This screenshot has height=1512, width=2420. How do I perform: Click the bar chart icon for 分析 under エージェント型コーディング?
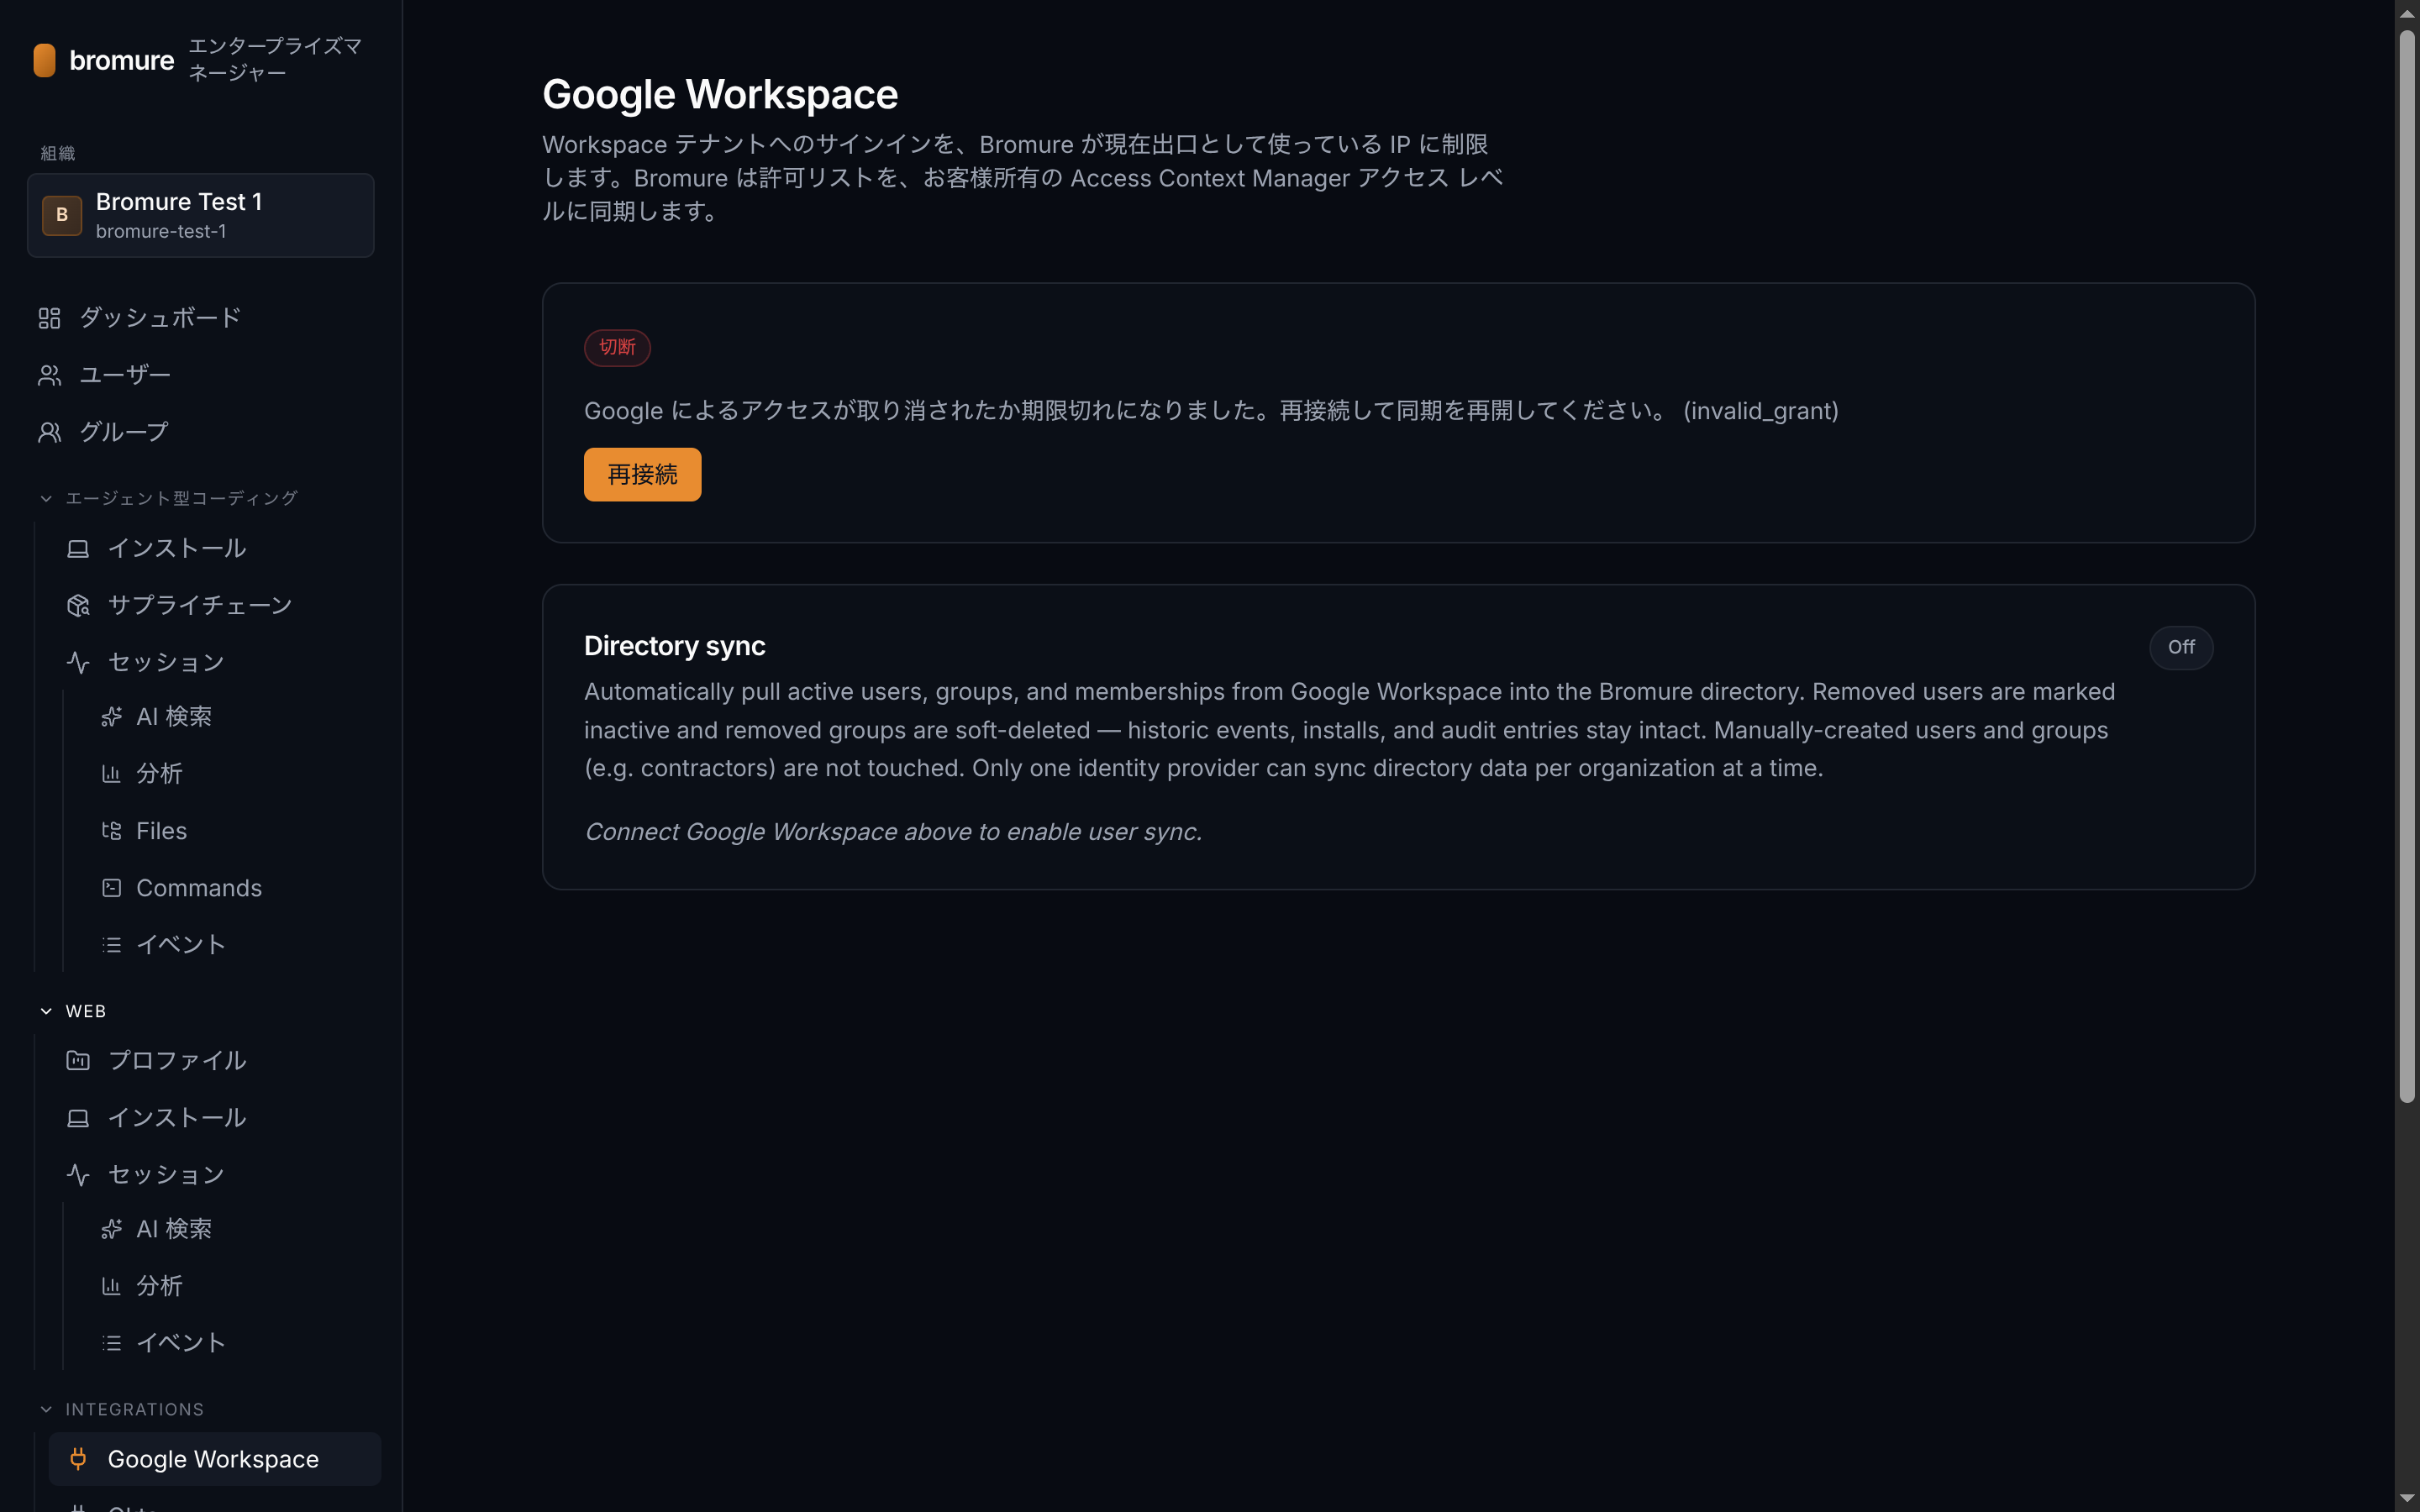(x=111, y=773)
